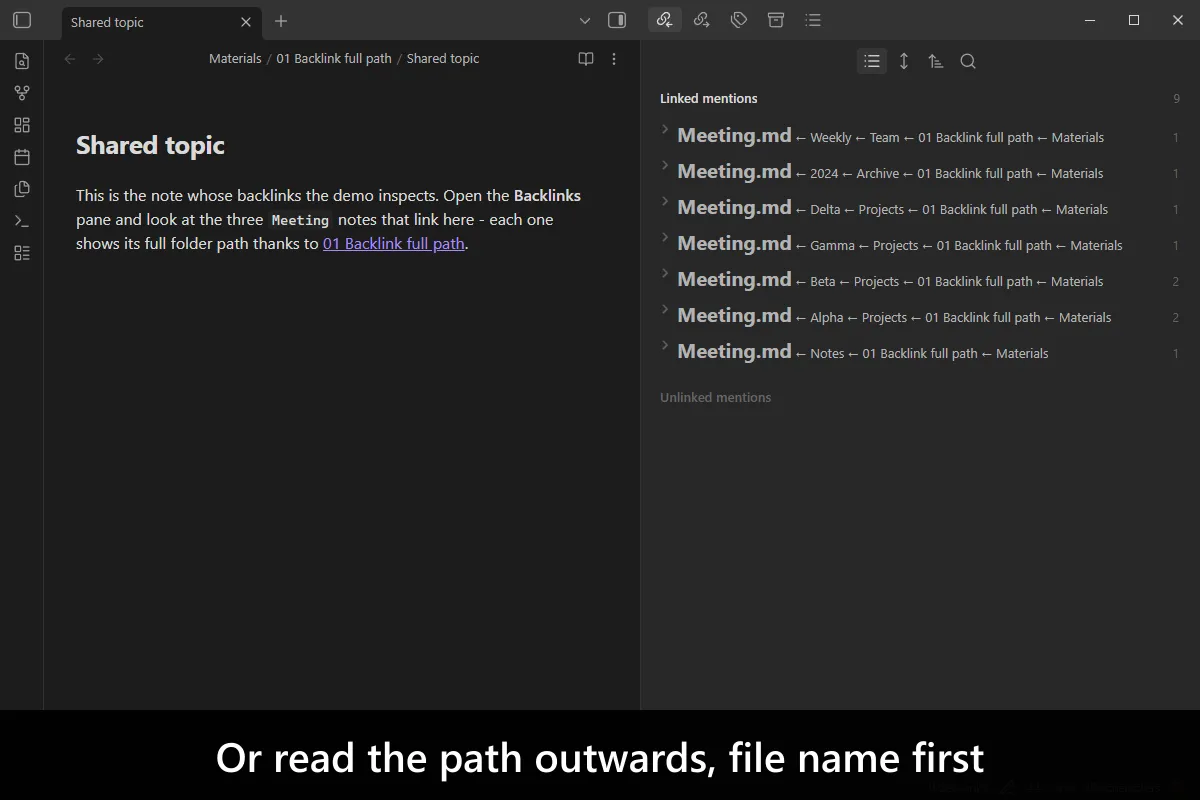Expand the Weekly Team Meeting.md backlink
The height and width of the screenshot is (800, 1200).
coord(665,130)
